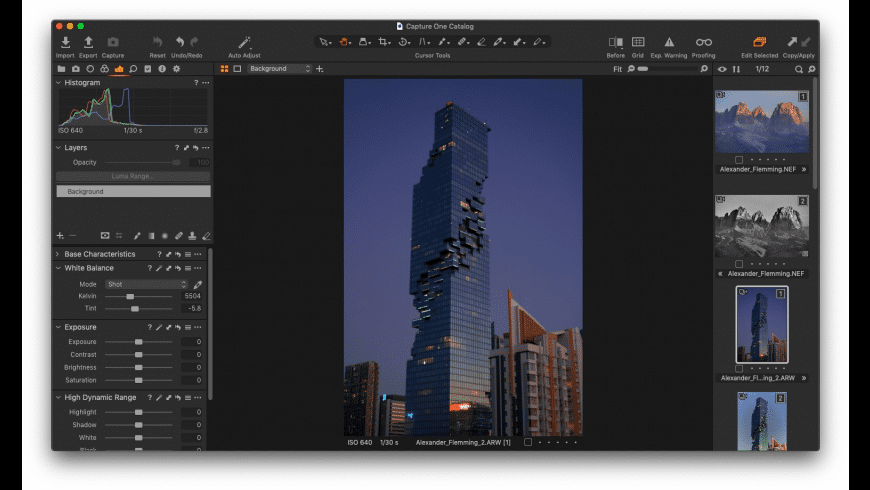This screenshot has width=870, height=490.
Task: Select Healing Mask bandage in Layers panel
Action: tap(179, 236)
